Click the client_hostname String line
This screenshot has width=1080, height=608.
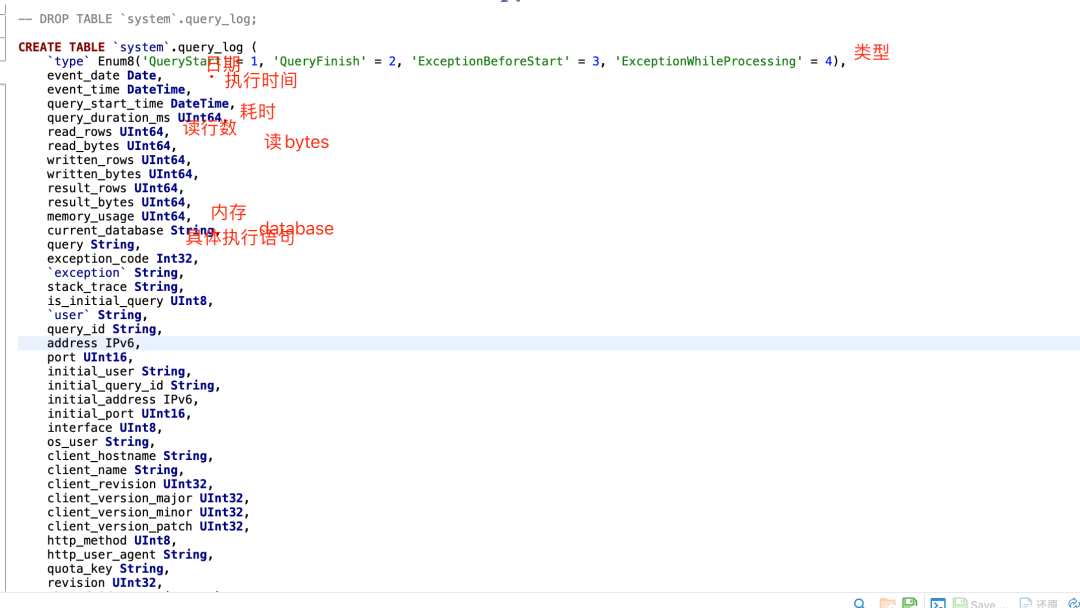pos(129,457)
